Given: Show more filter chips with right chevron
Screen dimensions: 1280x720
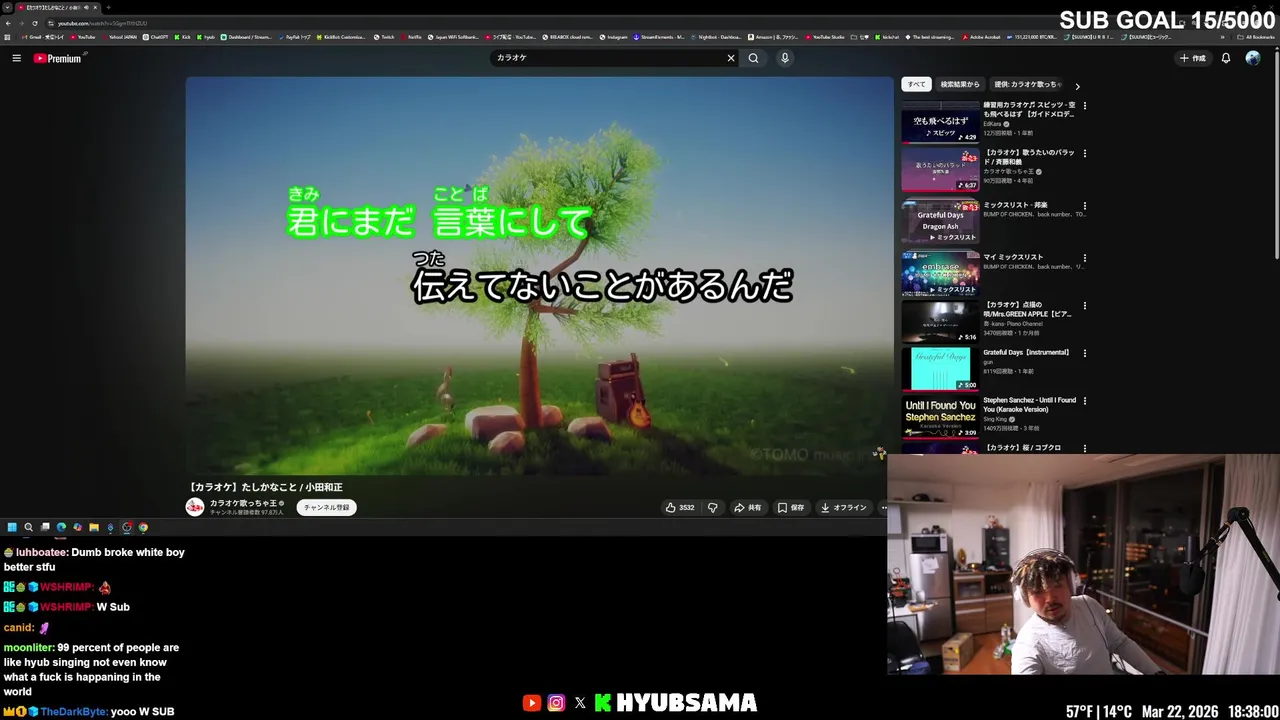Looking at the screenshot, I should 1077,86.
